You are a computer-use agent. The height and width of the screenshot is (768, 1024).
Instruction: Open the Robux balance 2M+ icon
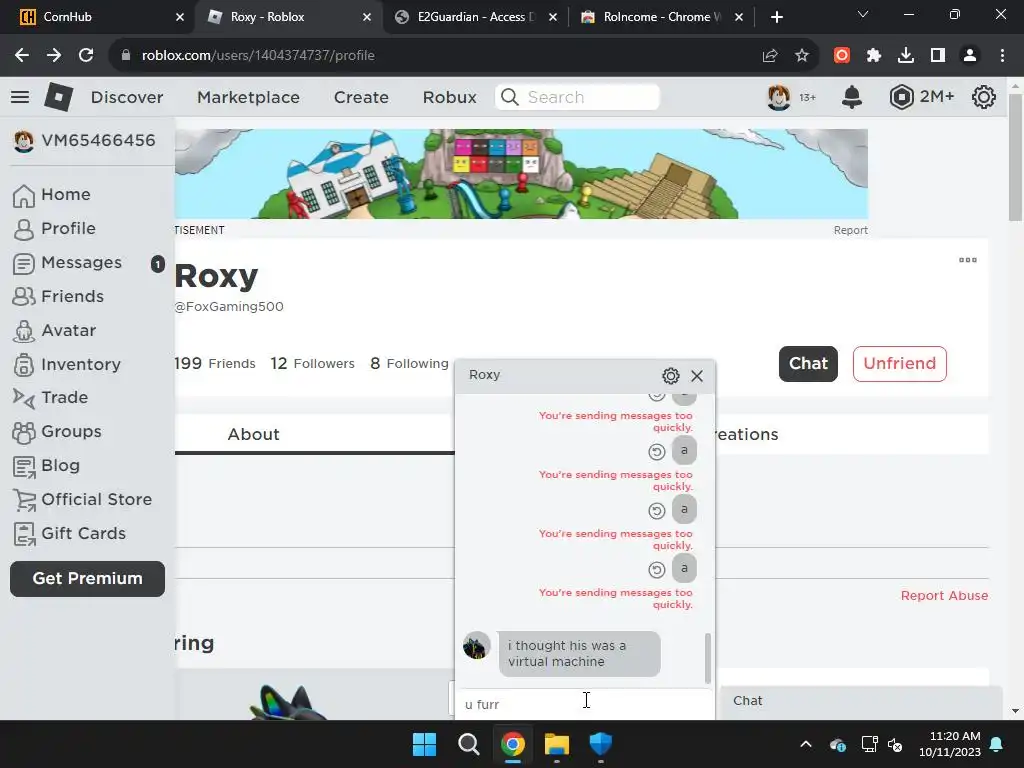(x=901, y=97)
